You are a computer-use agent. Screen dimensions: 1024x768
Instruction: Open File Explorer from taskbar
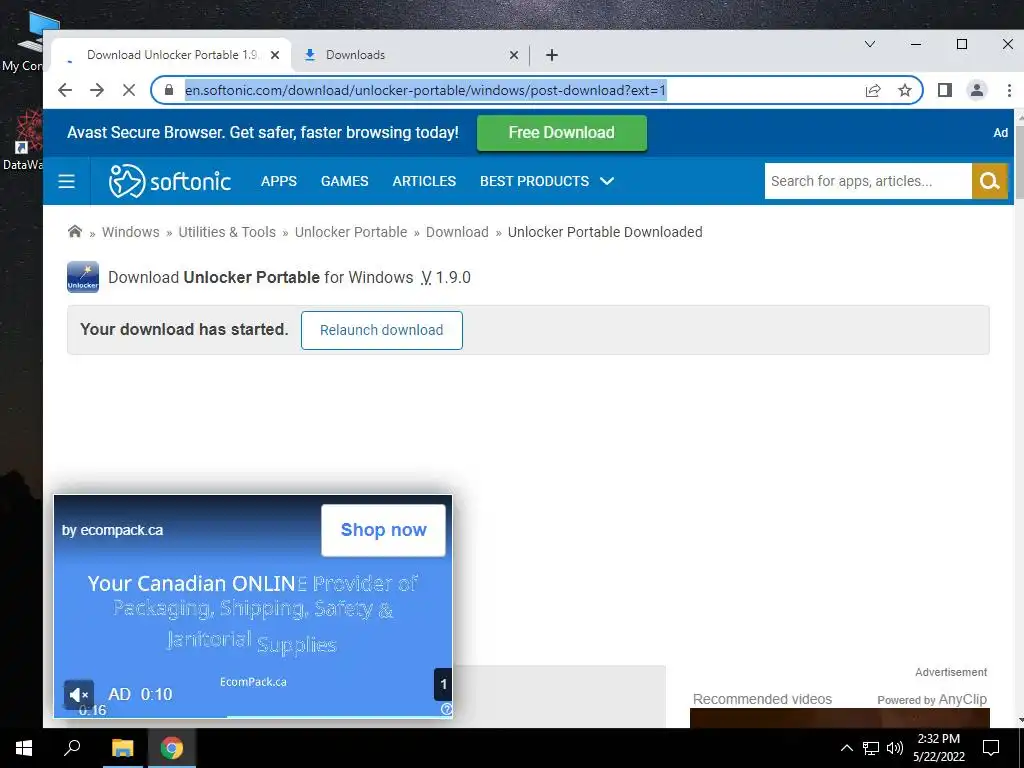tap(122, 748)
